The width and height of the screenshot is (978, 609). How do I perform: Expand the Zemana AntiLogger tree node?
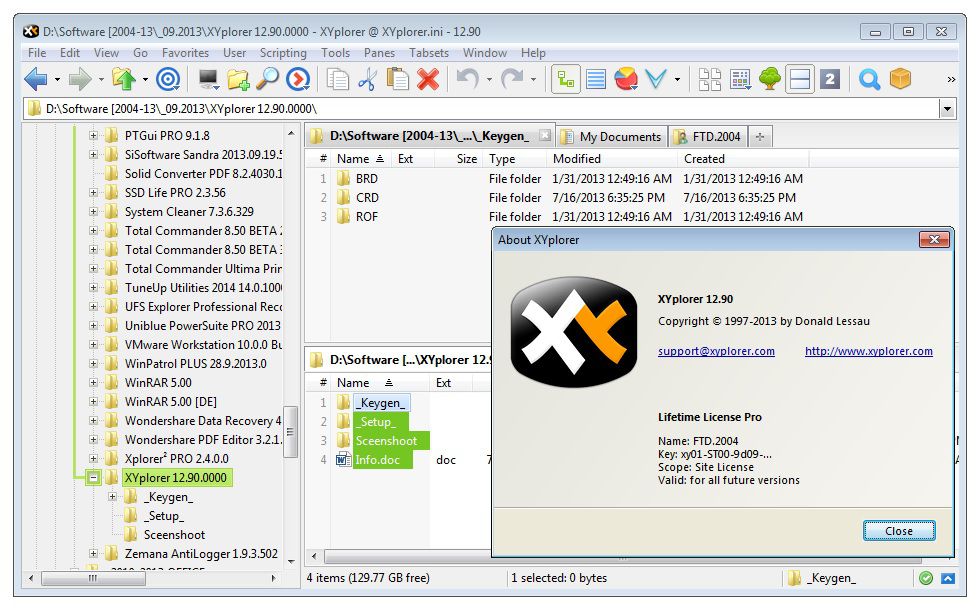pyautogui.click(x=93, y=553)
